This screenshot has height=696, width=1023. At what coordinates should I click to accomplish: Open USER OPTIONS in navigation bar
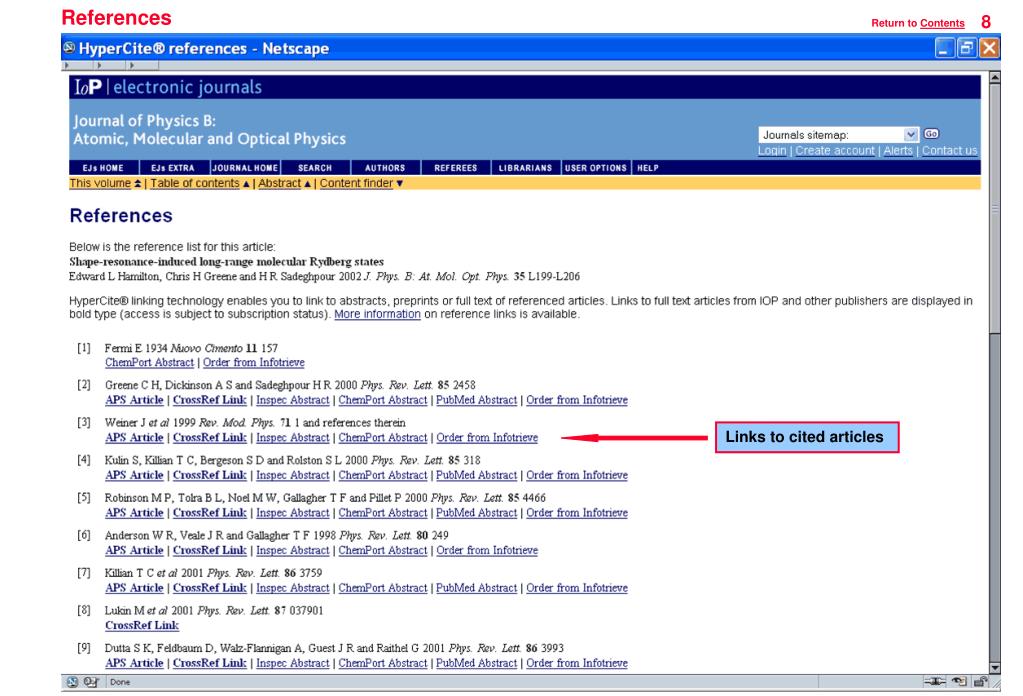pos(596,168)
